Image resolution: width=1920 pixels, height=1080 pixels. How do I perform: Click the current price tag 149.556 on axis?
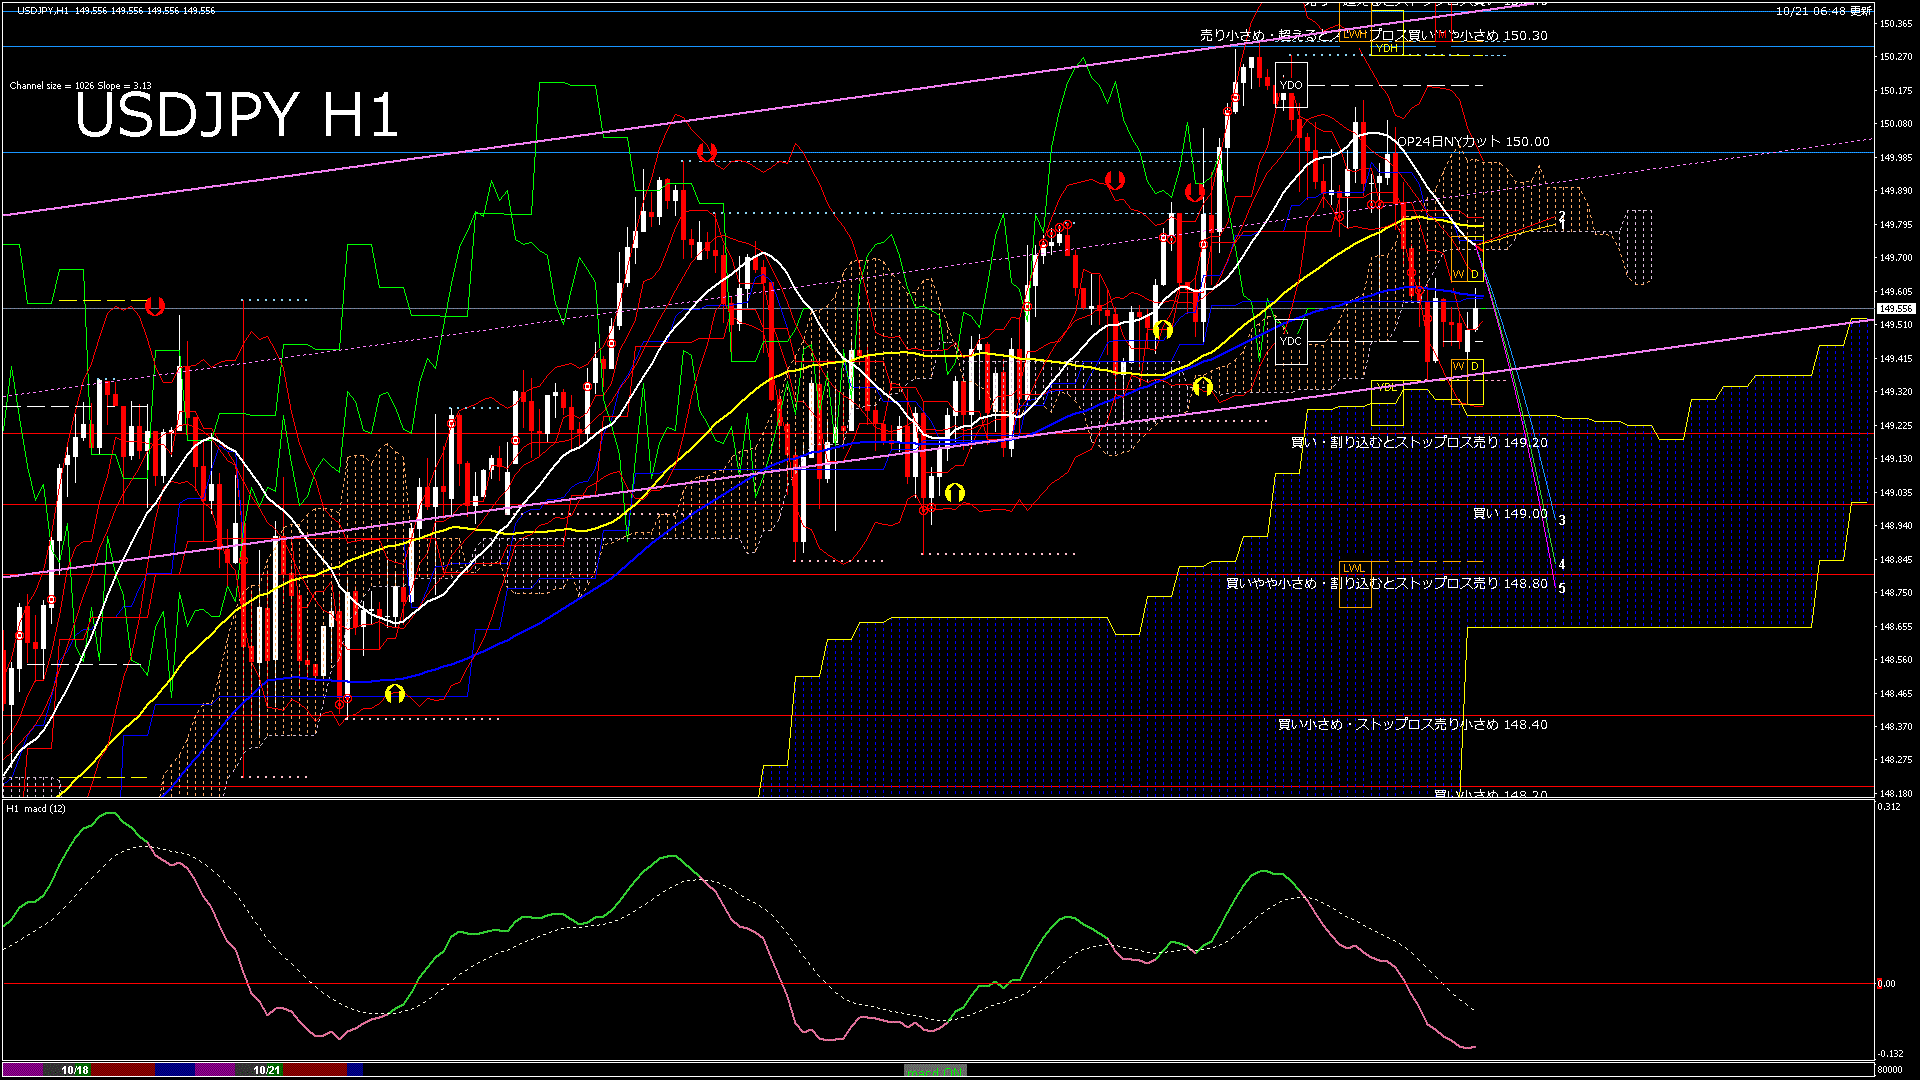1896,309
